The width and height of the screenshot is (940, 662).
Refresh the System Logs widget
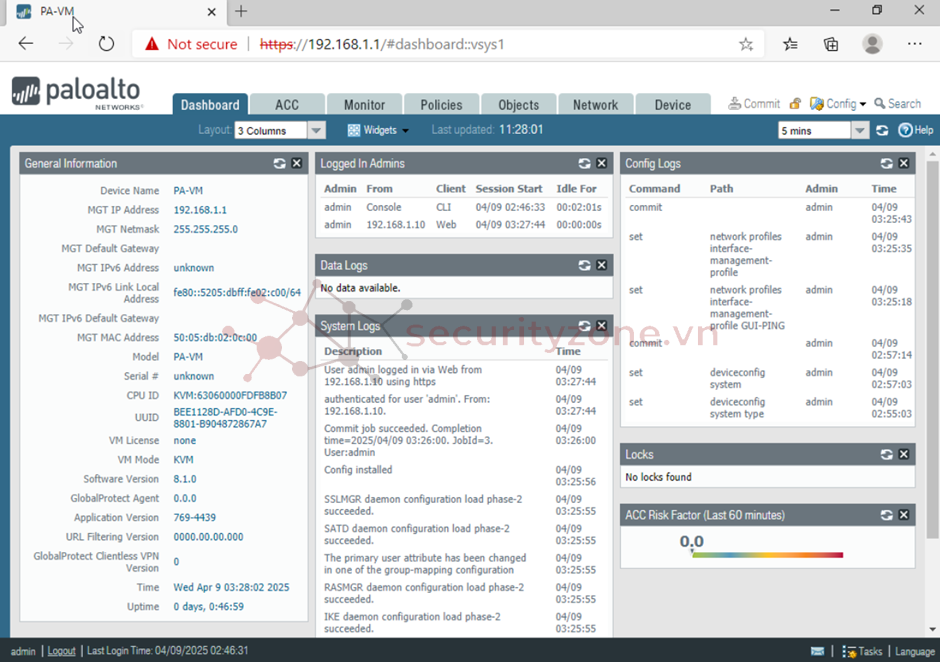[x=585, y=326]
